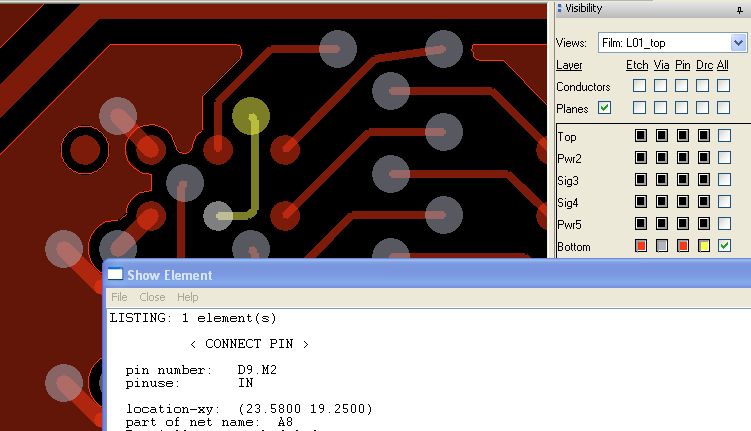
Task: Click the Sig3 layer Drc color box
Action: pos(704,180)
